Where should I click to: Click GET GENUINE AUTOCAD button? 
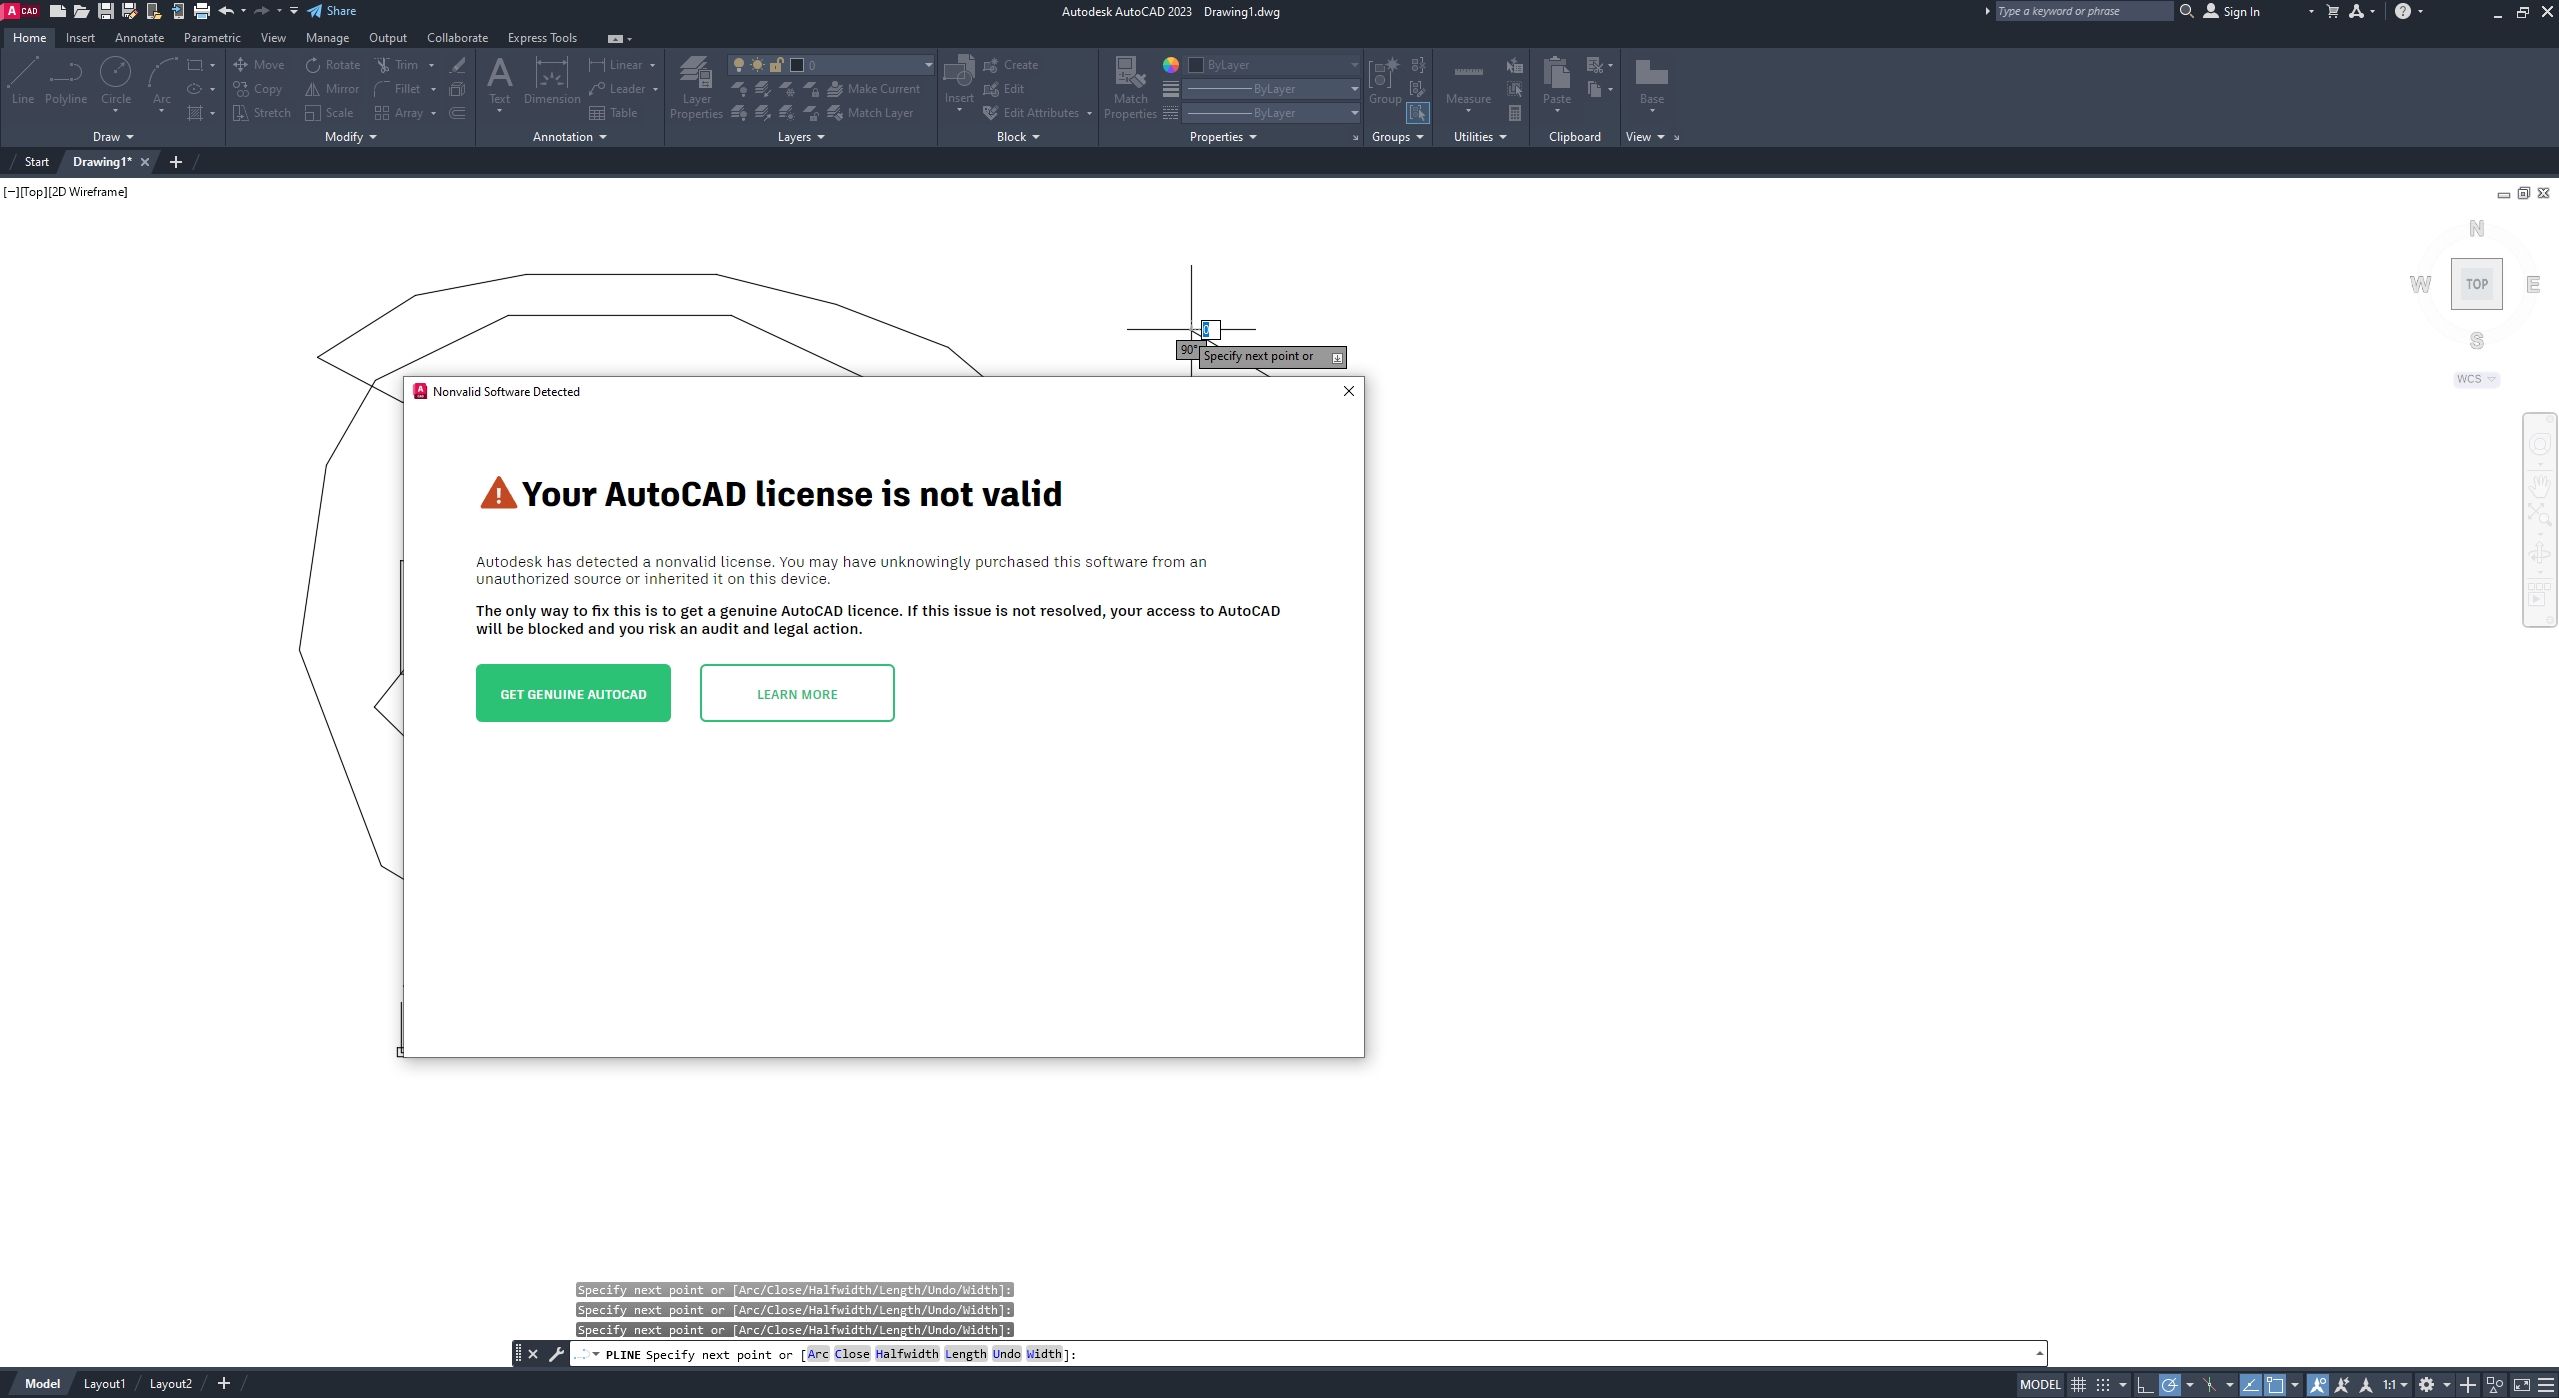click(571, 692)
